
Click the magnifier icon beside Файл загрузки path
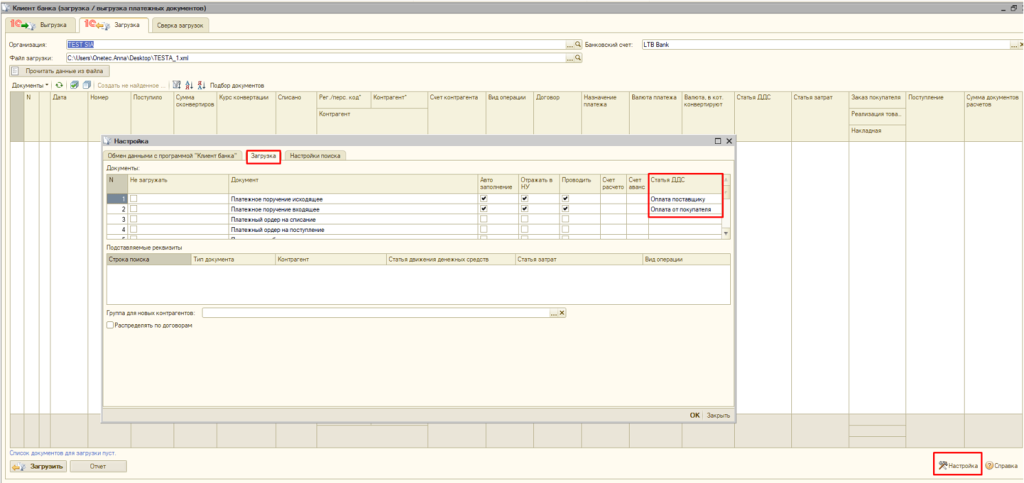pyautogui.click(x=580, y=58)
